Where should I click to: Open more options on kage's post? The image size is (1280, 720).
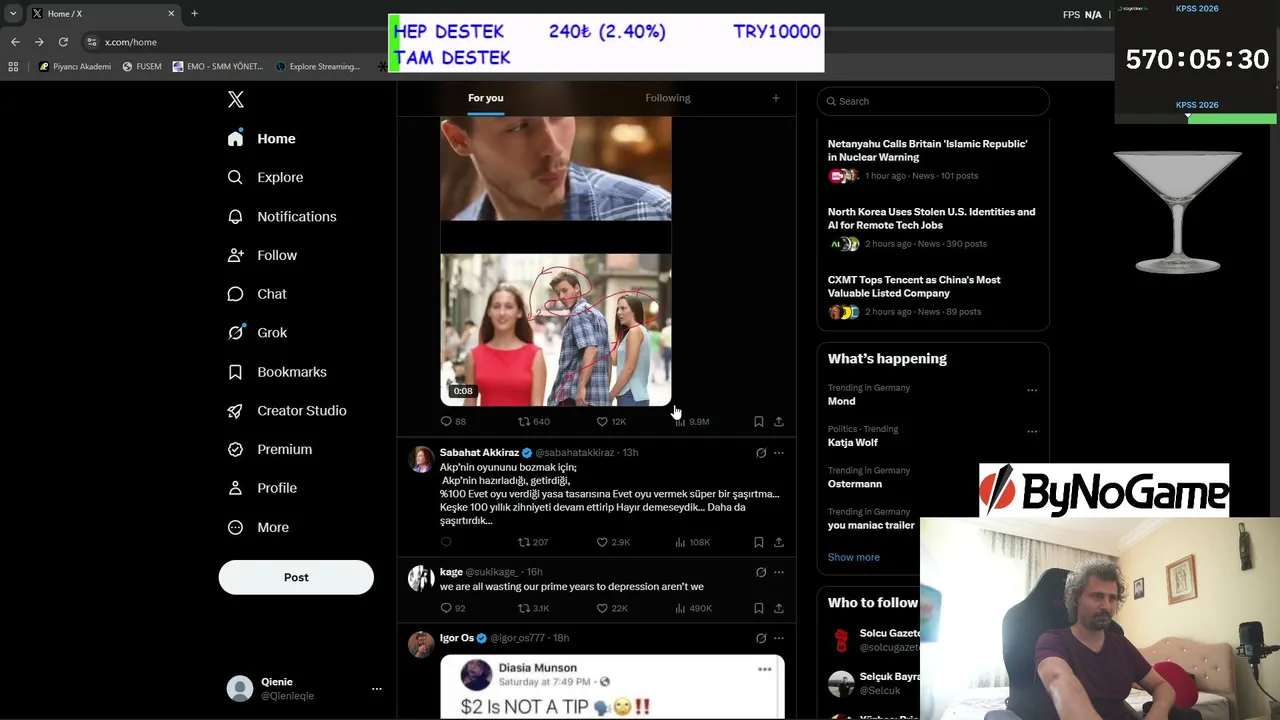pyautogui.click(x=779, y=572)
